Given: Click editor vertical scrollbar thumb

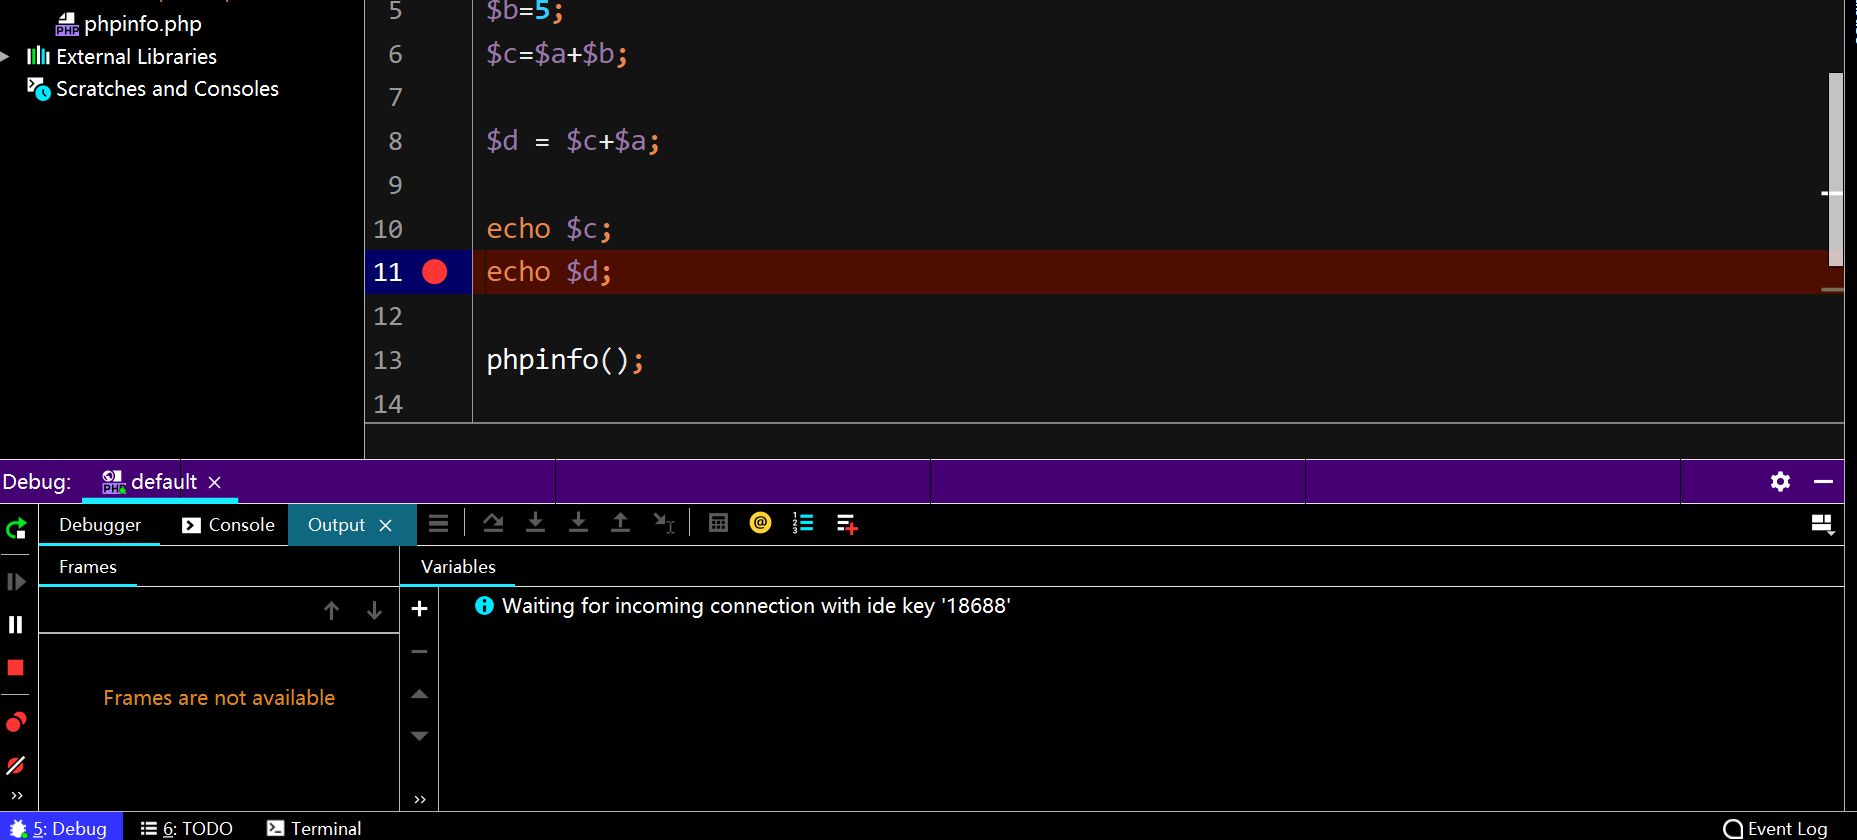Looking at the screenshot, I should pyautogui.click(x=1836, y=170).
